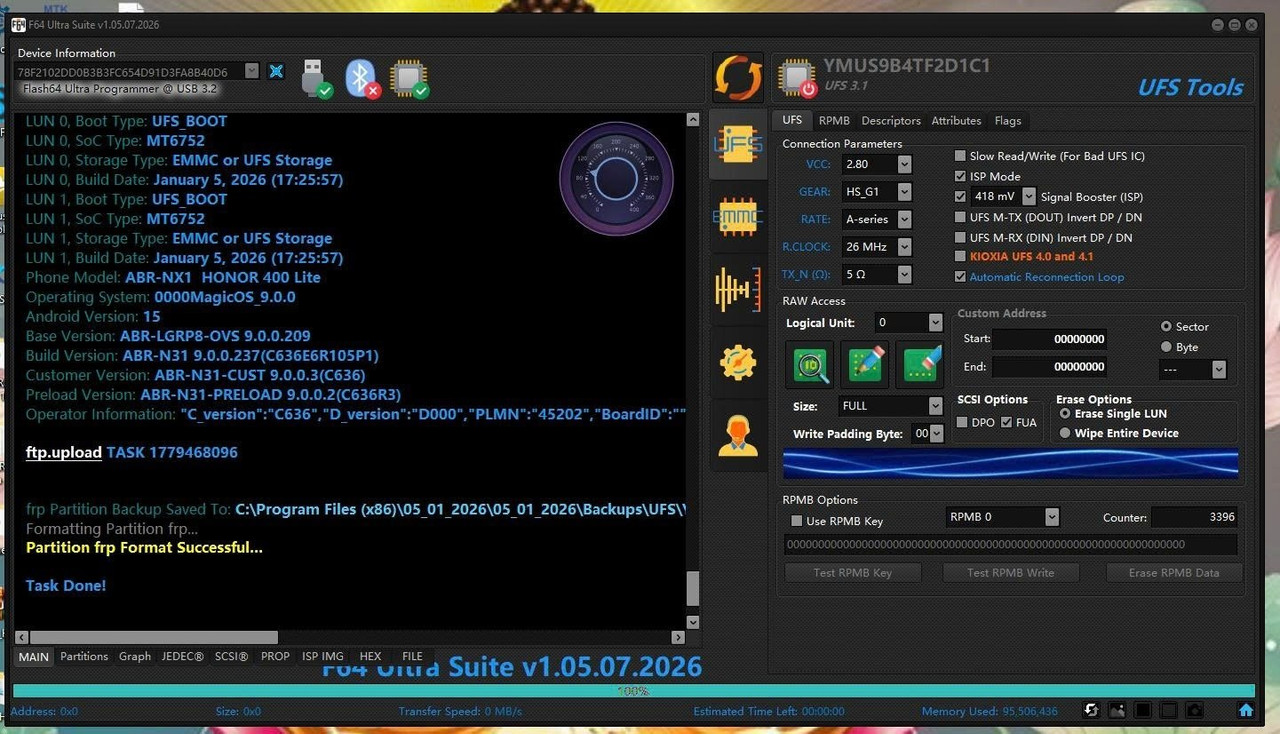Click the blue refresh icon beside device serial
This screenshot has height=734, width=1280.
277,71
